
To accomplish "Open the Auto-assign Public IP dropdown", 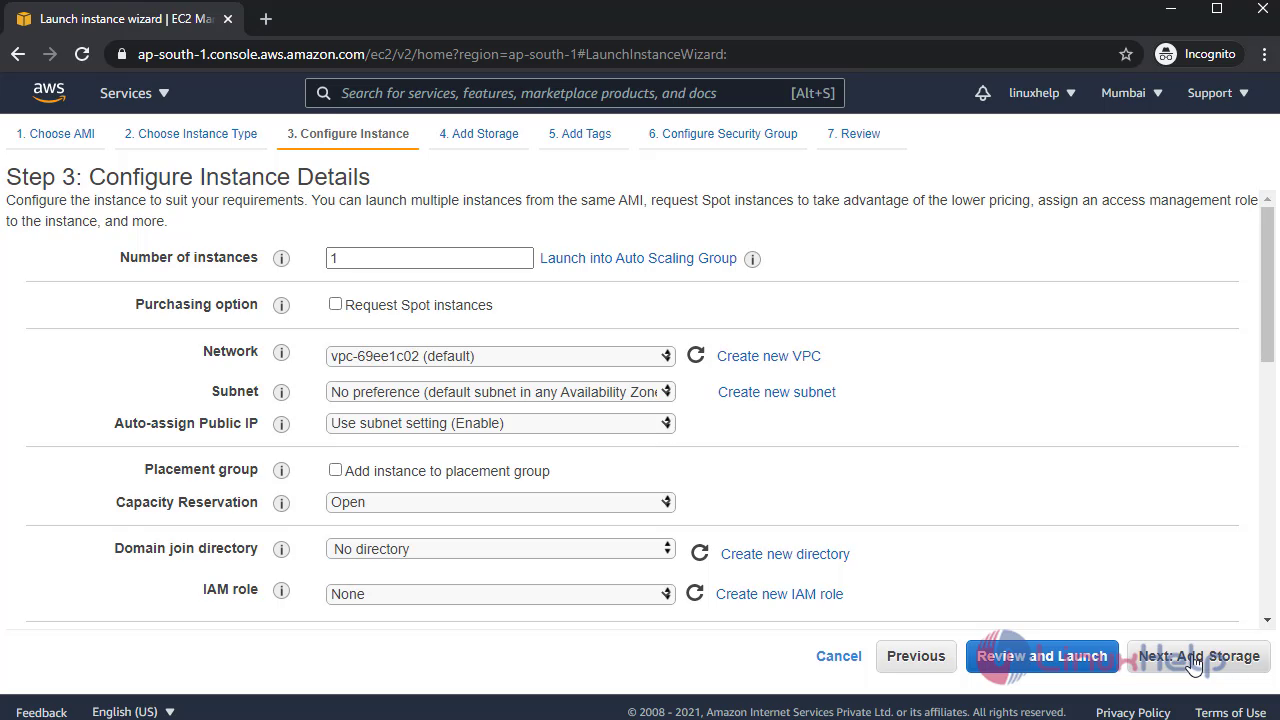I will coord(501,423).
